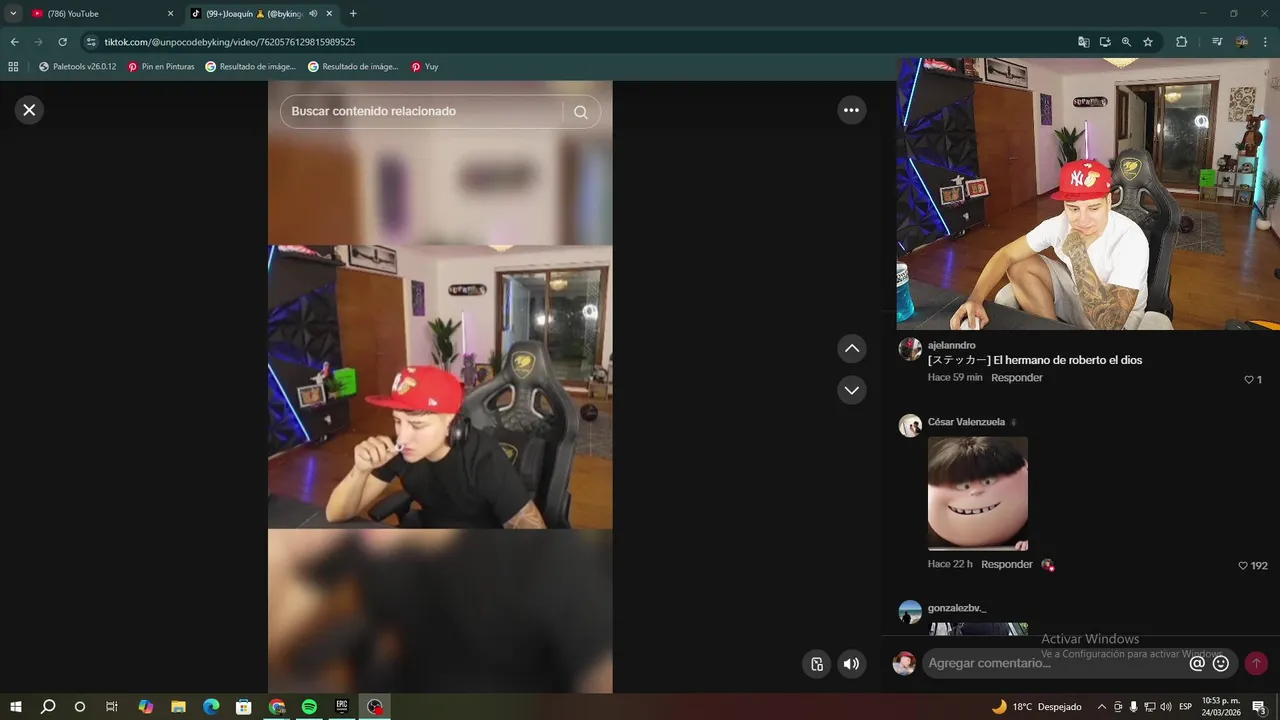Open media controls music-note icon

pos(1217,42)
